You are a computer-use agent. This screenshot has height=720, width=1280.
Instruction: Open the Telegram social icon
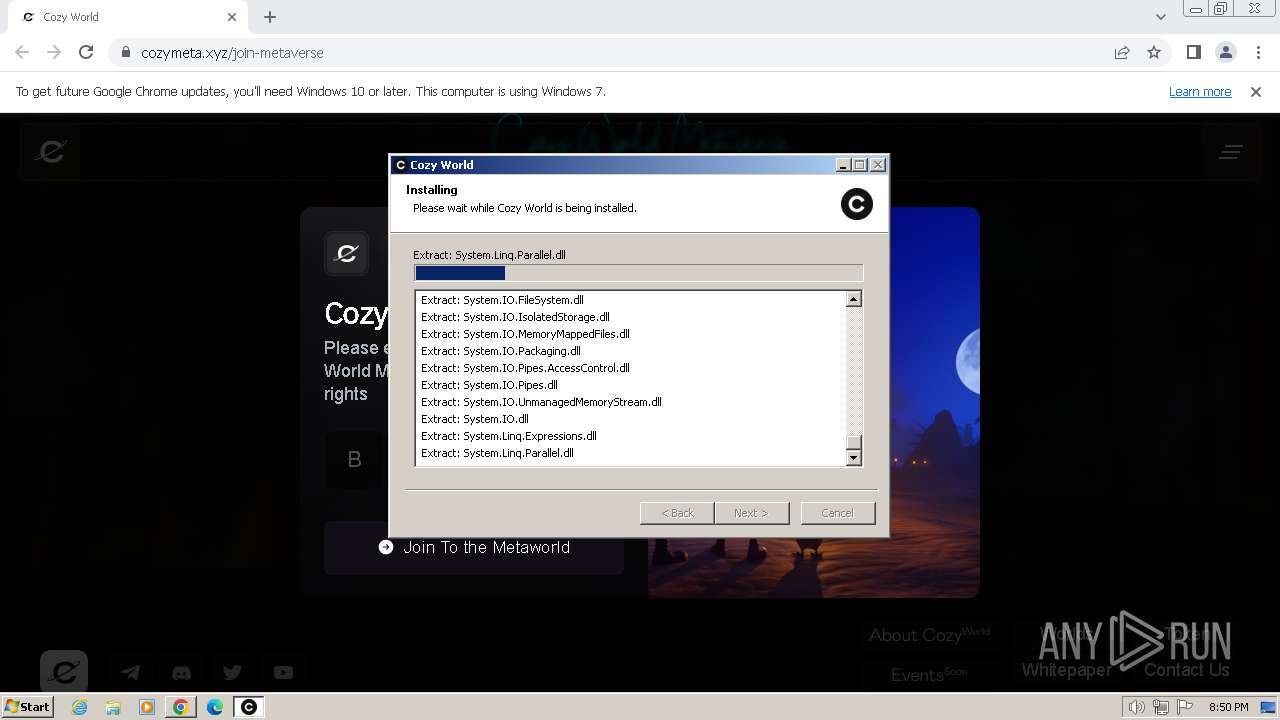coord(131,673)
